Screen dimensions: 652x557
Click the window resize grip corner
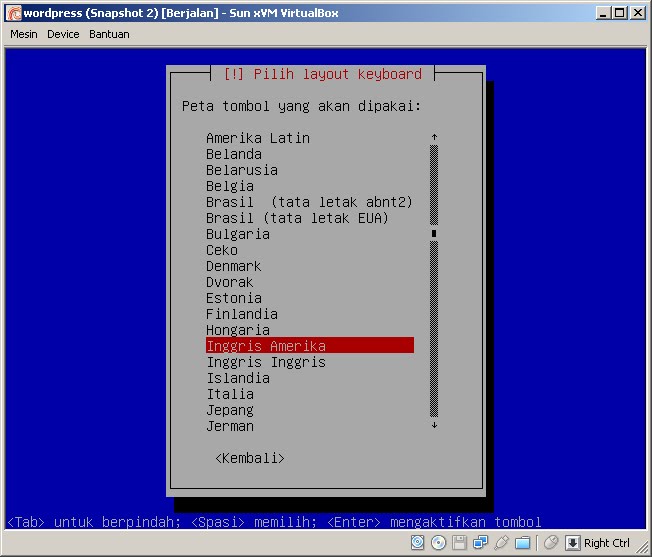pos(643,546)
